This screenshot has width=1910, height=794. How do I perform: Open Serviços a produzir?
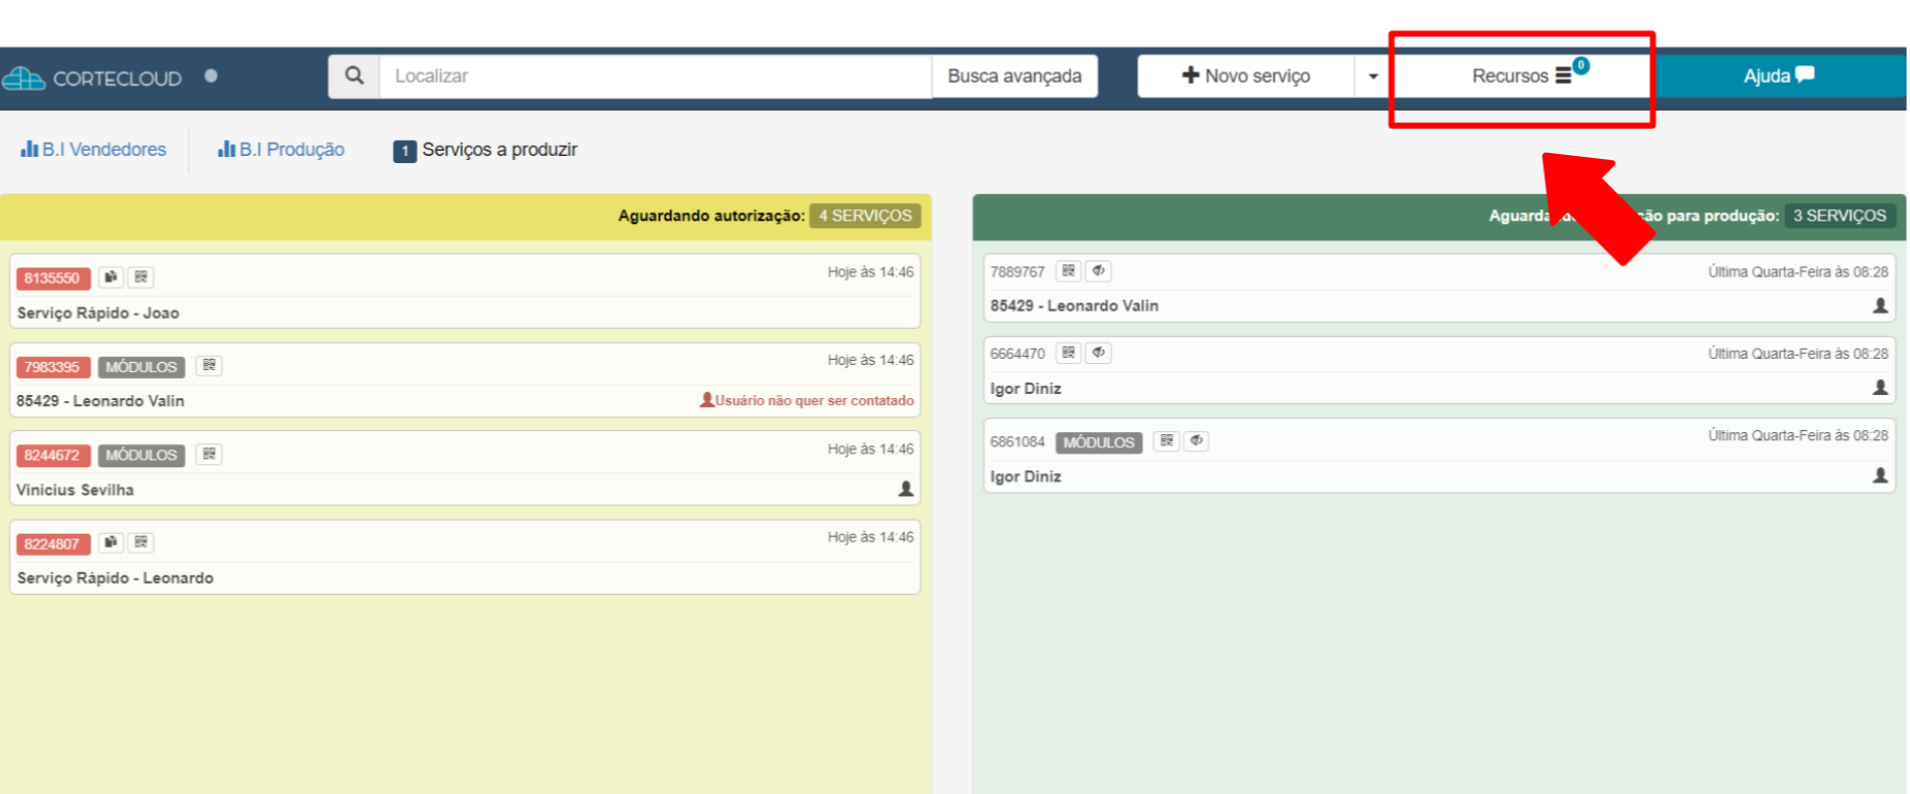[485, 150]
